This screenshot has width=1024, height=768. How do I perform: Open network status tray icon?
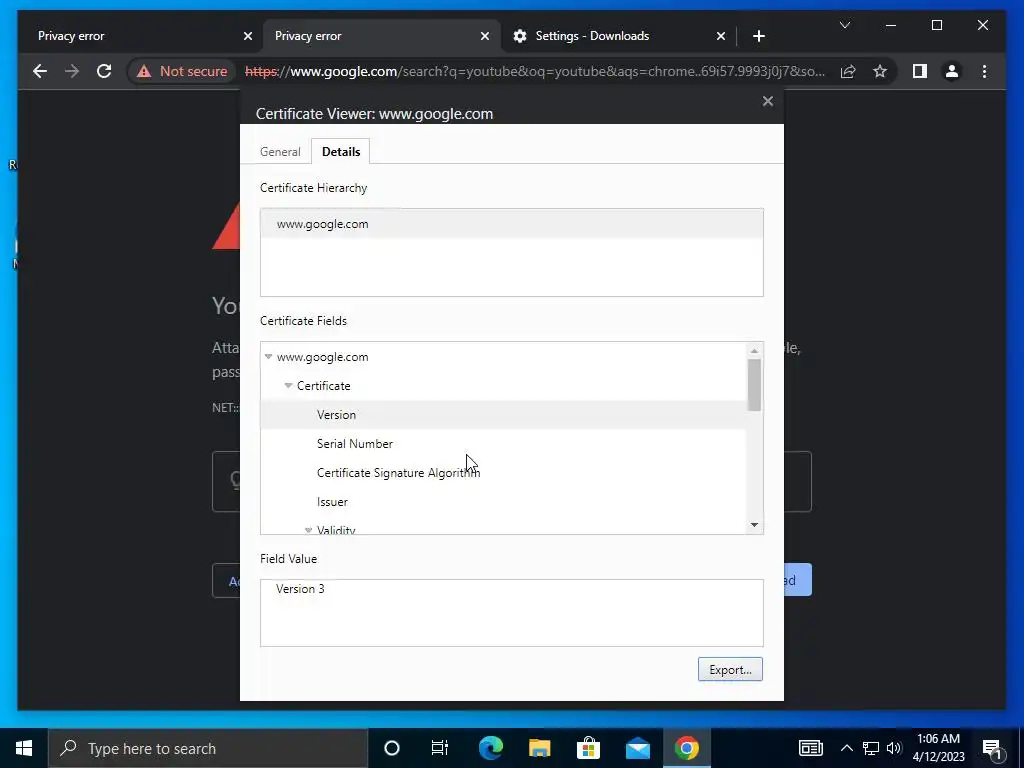[871, 748]
